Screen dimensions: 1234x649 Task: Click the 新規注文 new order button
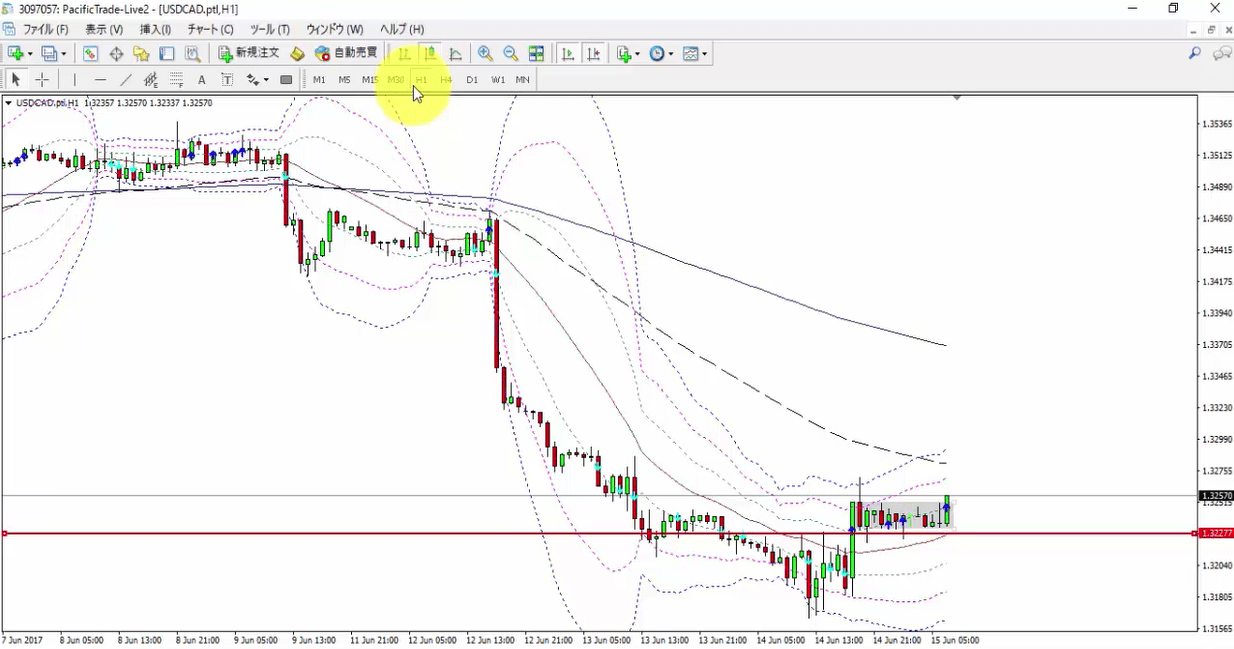click(250, 53)
